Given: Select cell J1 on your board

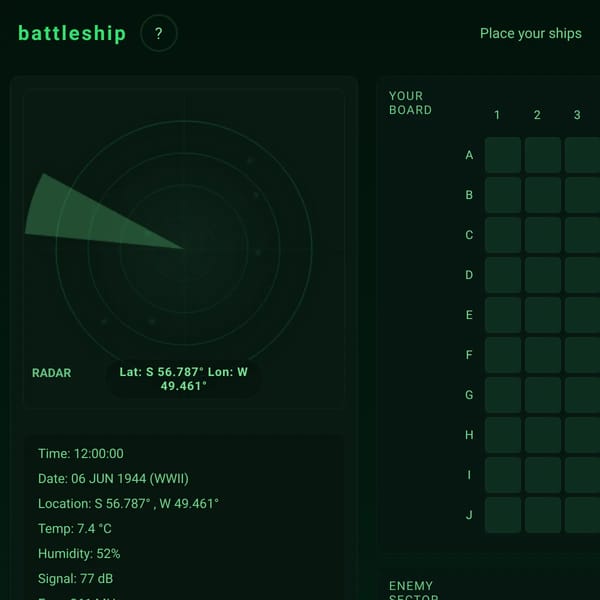Looking at the screenshot, I should pyautogui.click(x=503, y=515).
